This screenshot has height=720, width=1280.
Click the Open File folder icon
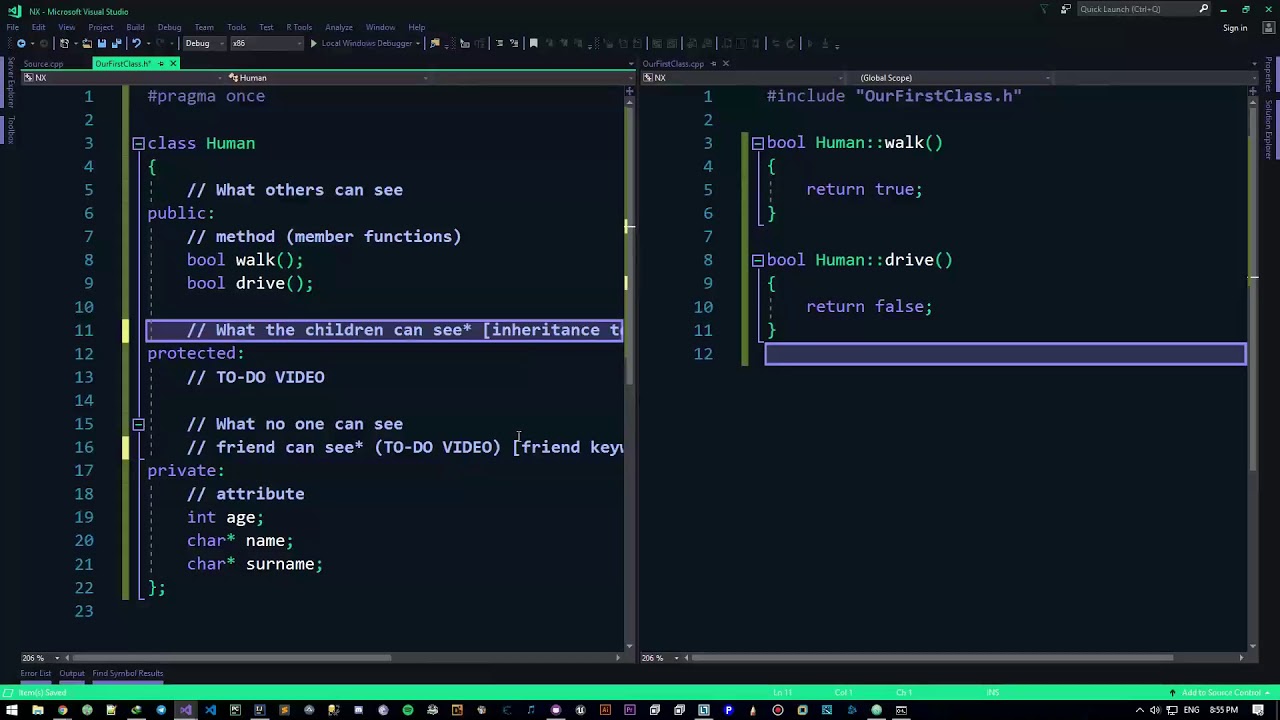87,43
